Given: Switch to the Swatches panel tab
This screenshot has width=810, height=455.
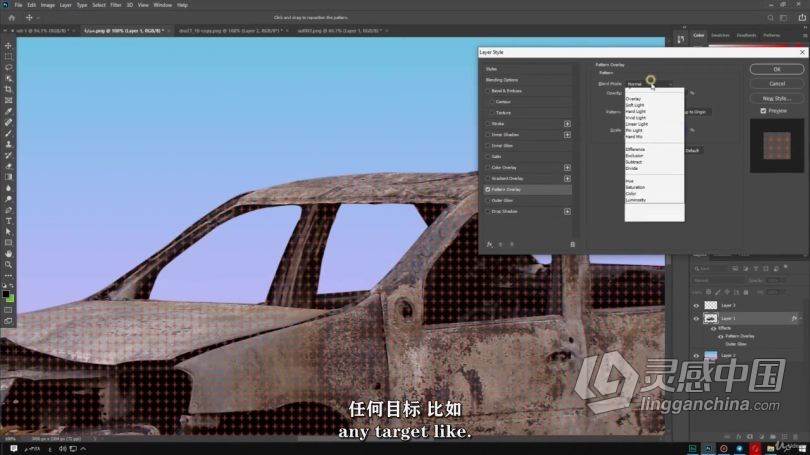Looking at the screenshot, I should click(x=720, y=36).
